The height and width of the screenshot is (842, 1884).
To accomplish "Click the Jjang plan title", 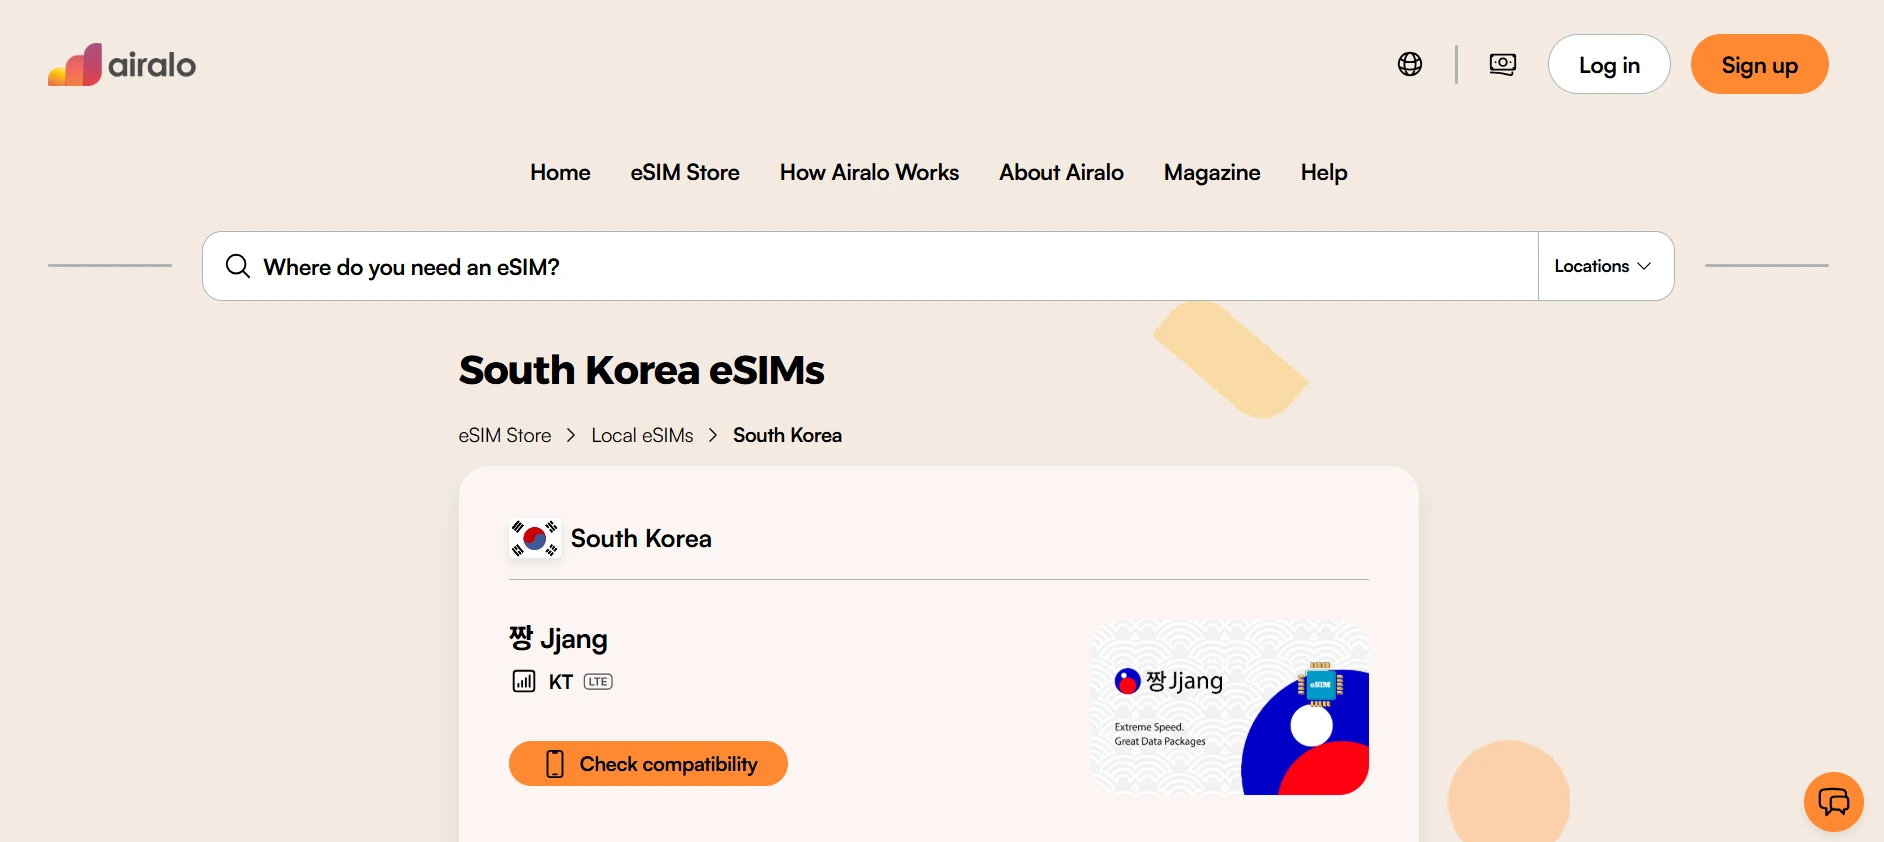I will (558, 638).
